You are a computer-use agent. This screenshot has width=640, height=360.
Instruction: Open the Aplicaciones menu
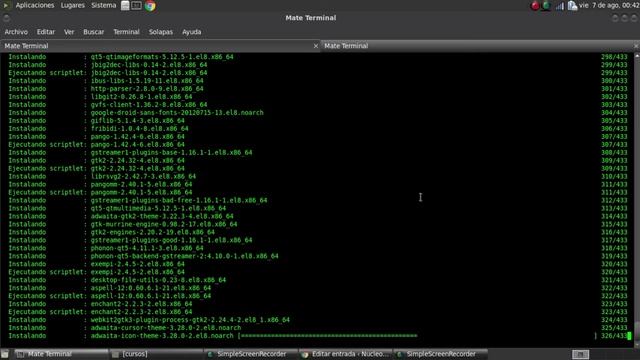(x=35, y=5)
